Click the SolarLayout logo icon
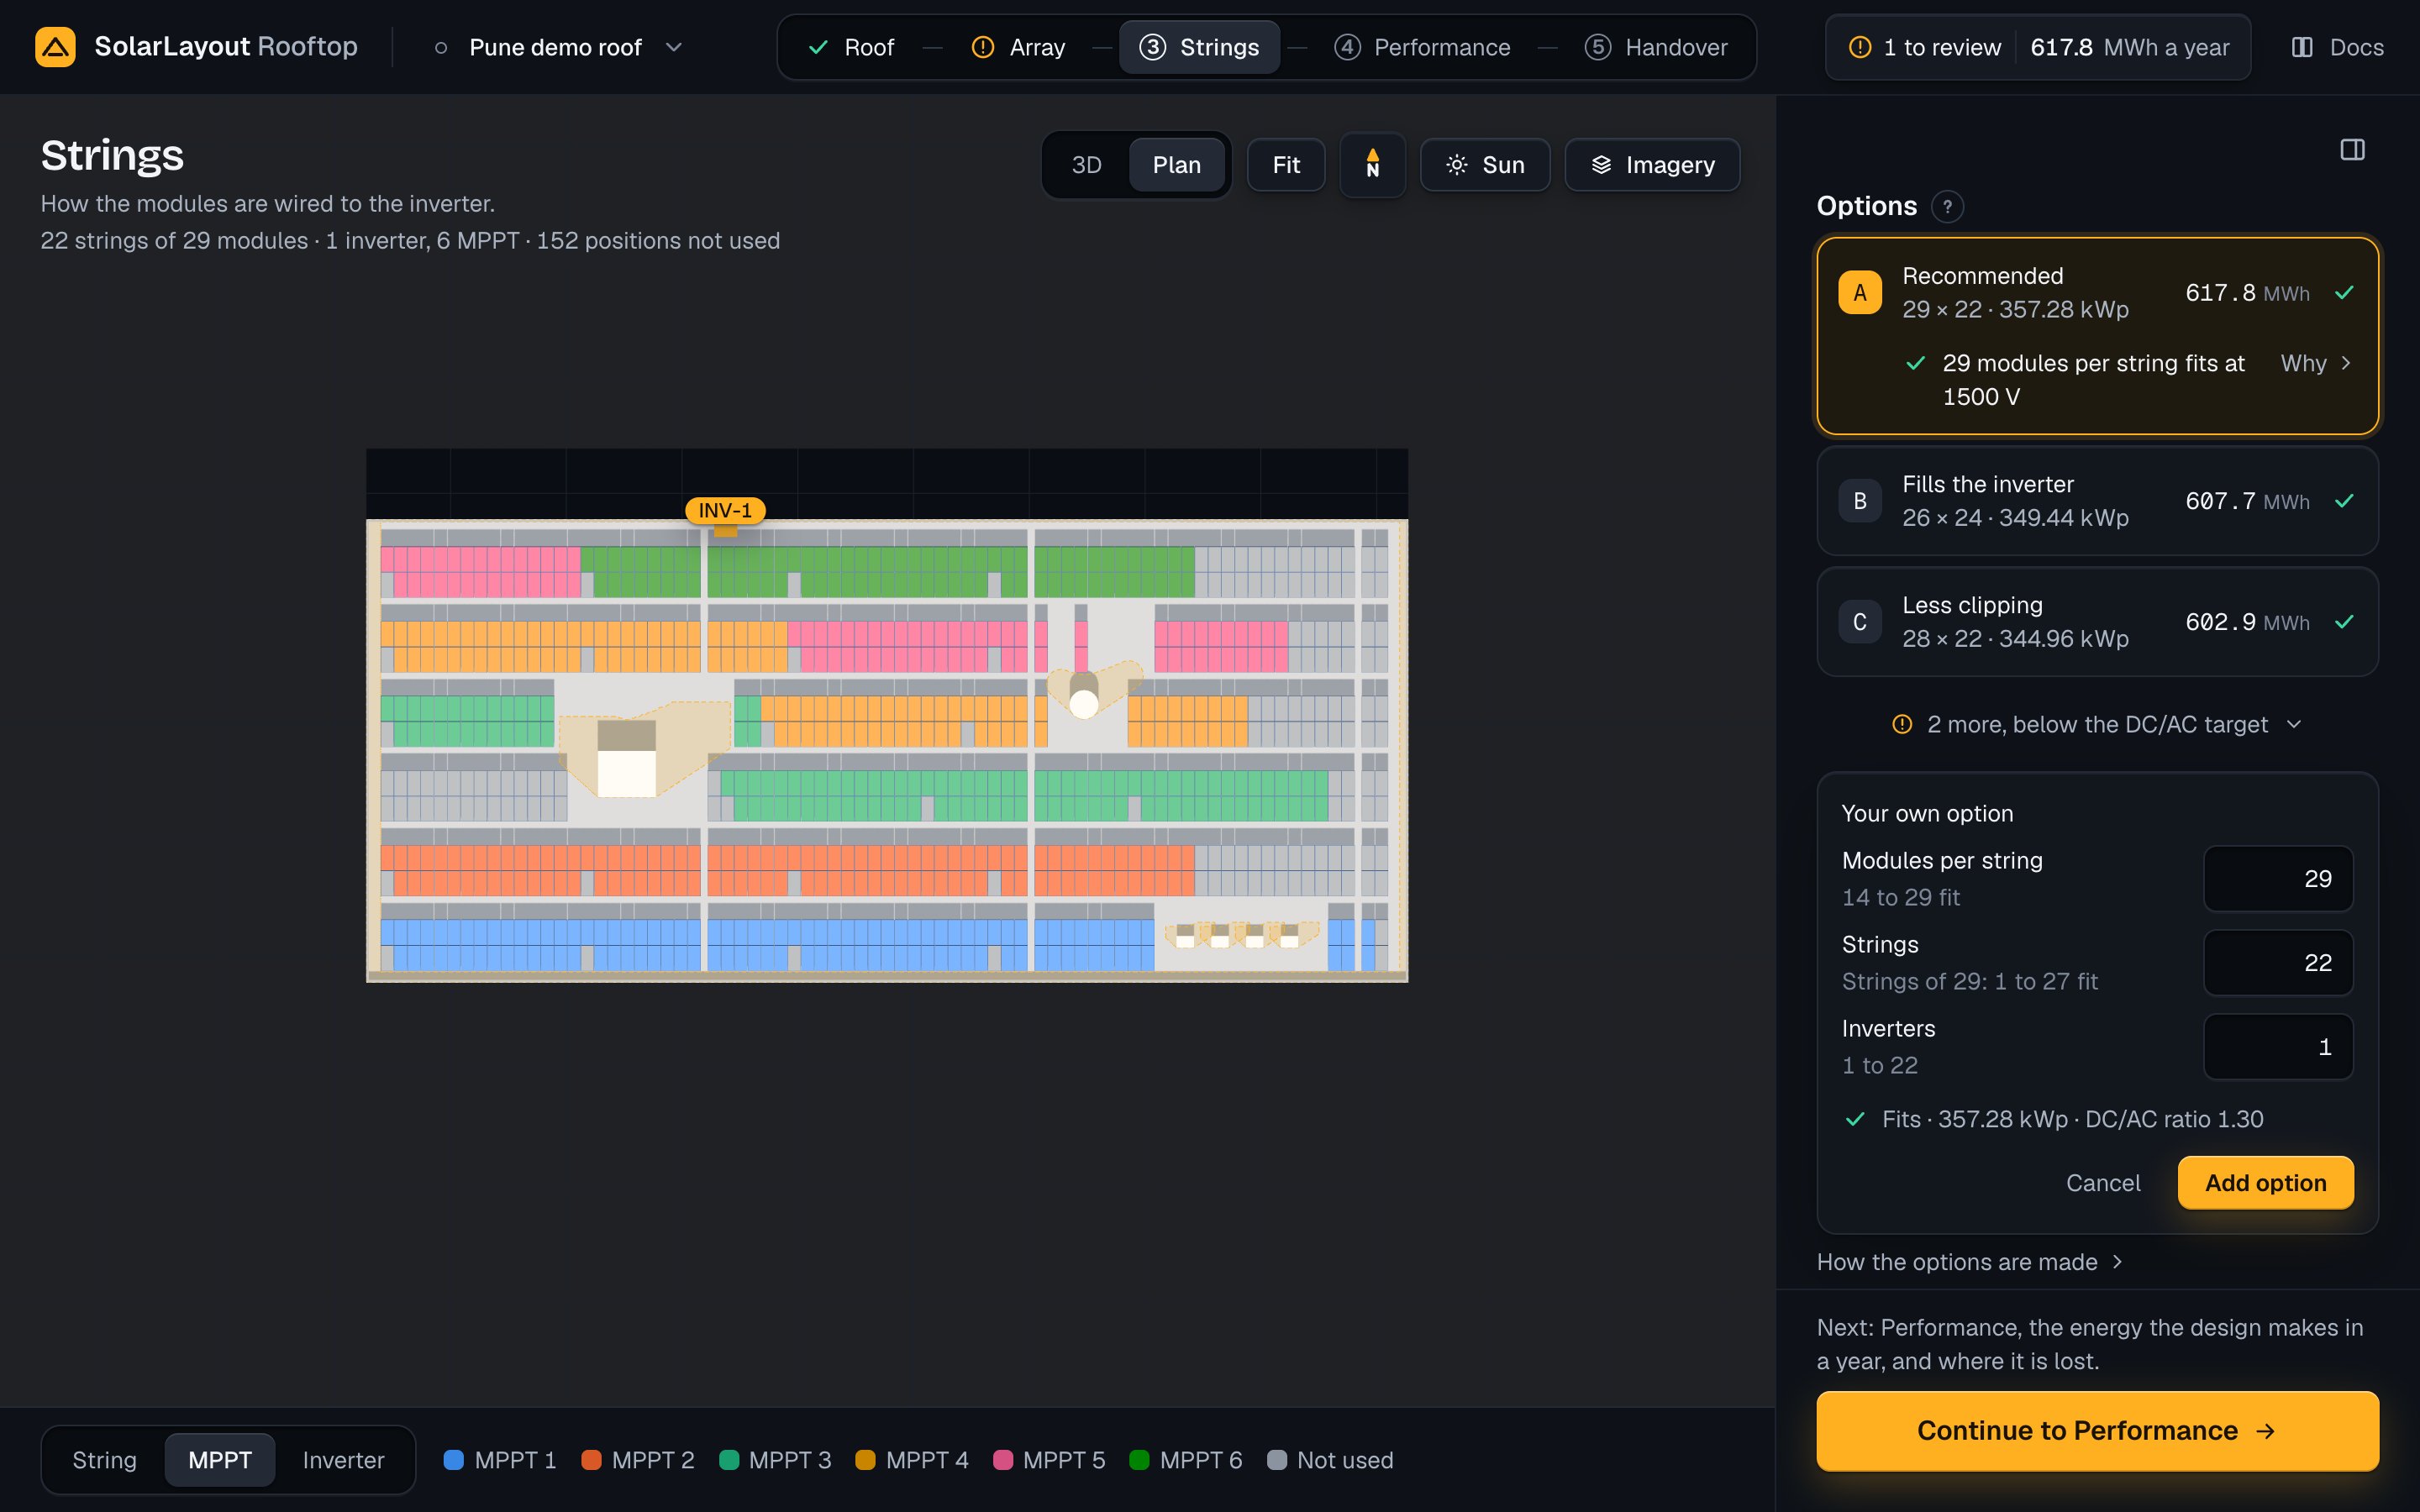Image resolution: width=2420 pixels, height=1512 pixels. click(x=55, y=47)
